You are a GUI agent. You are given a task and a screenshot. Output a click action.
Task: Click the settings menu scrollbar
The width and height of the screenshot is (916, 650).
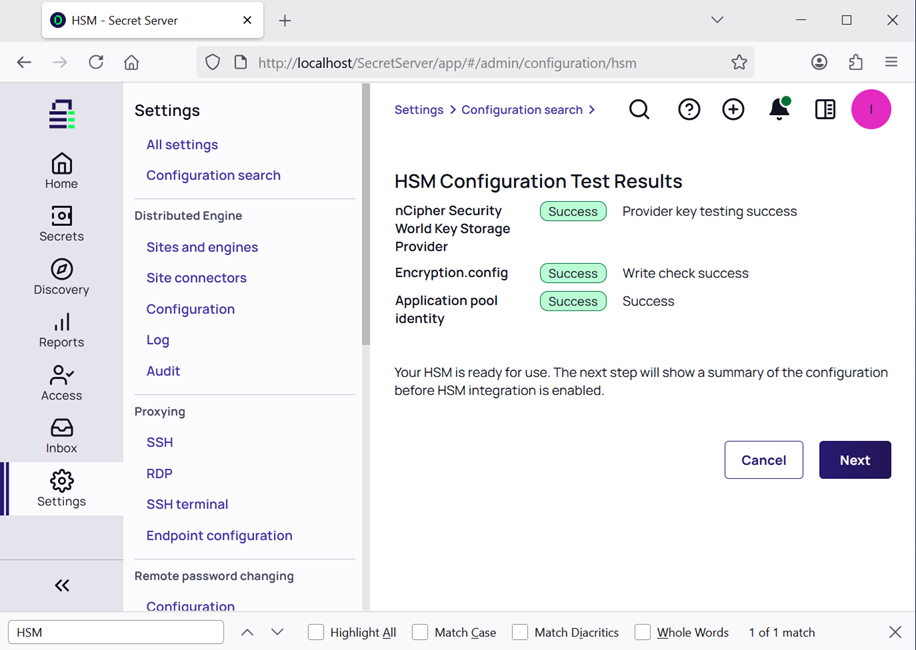(x=366, y=214)
